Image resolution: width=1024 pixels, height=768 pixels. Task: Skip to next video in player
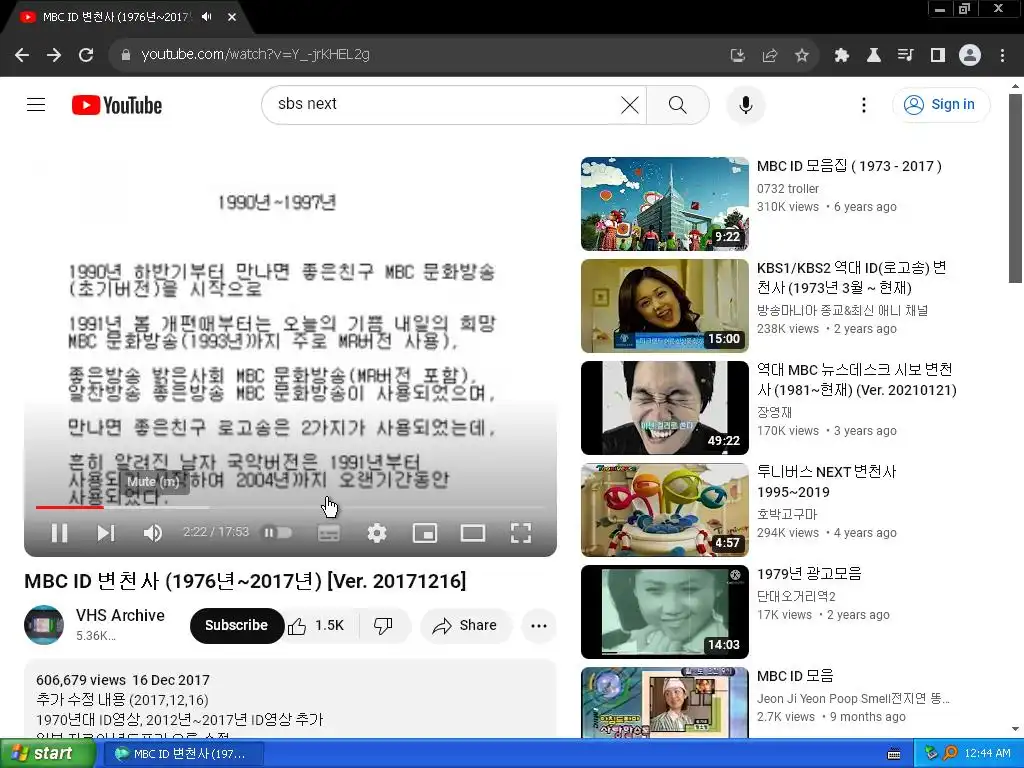(x=106, y=533)
